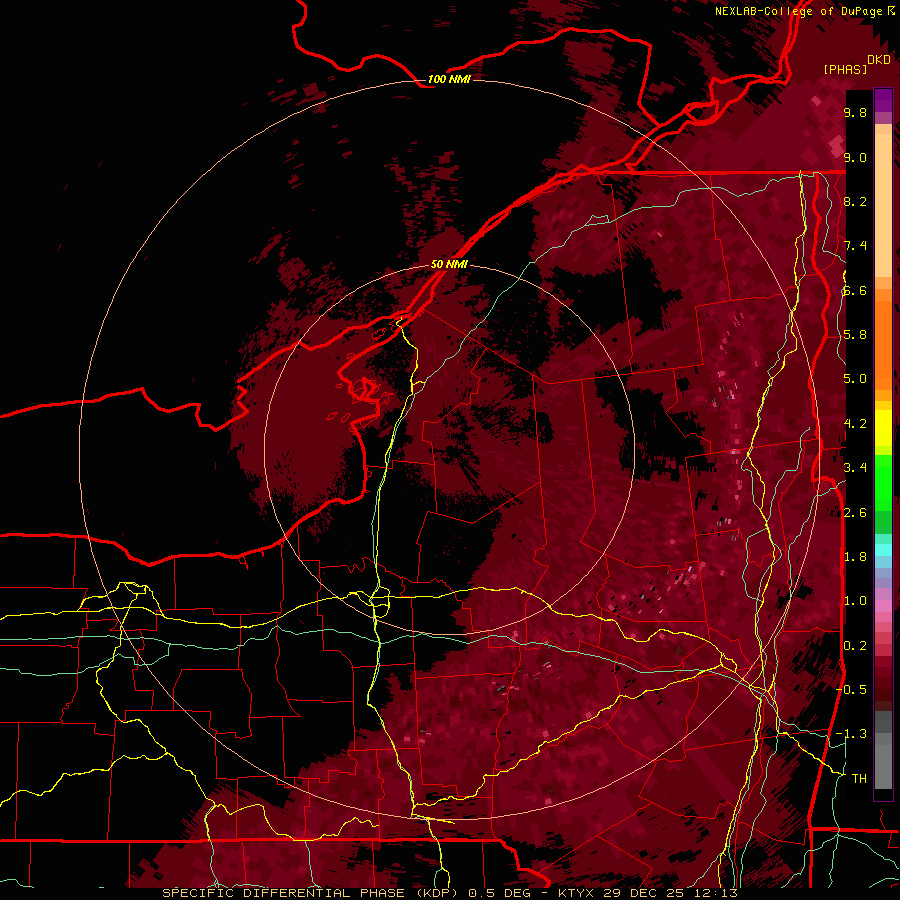
Task: Select the 0.2 scale value
Action: coord(855,645)
